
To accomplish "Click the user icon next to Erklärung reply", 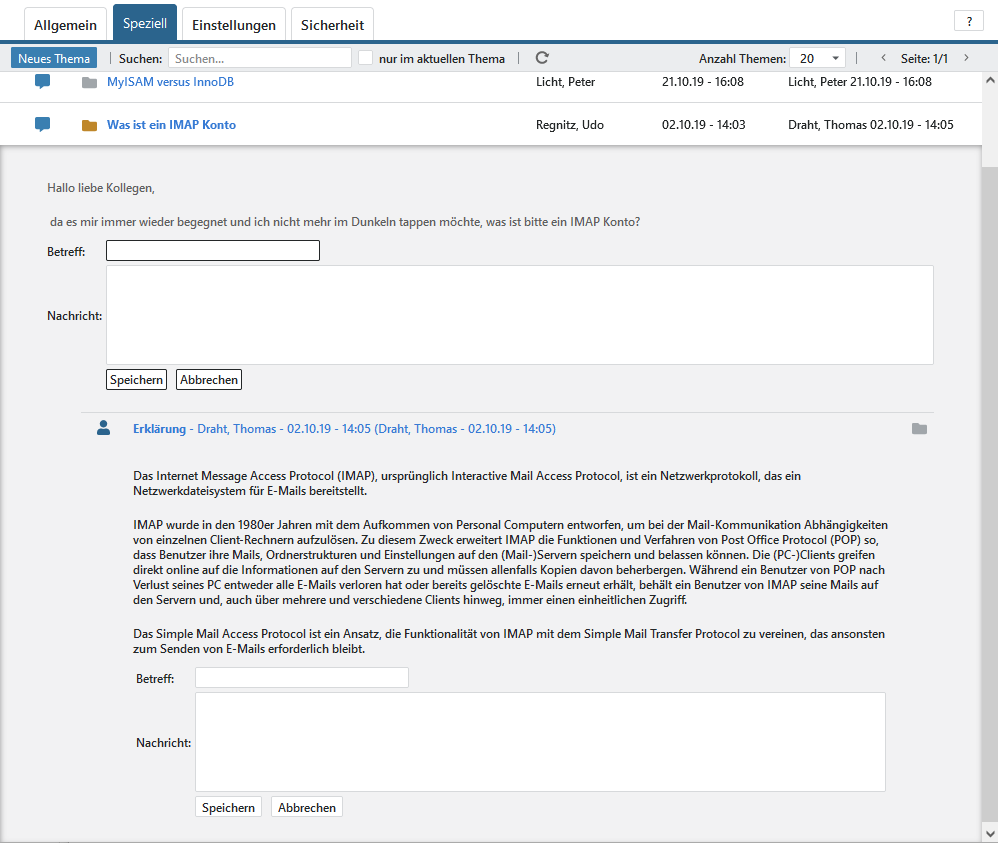I will (x=103, y=428).
